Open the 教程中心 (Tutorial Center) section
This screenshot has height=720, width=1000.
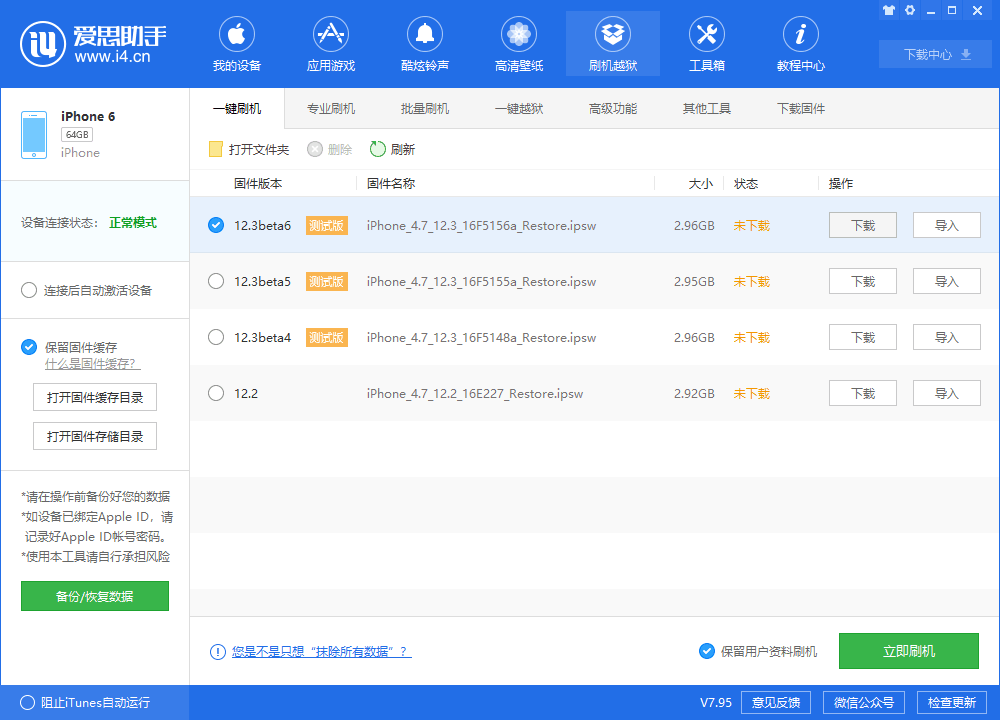[800, 43]
